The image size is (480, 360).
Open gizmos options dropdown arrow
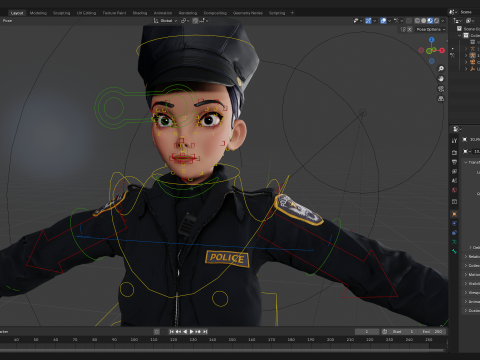[375, 21]
